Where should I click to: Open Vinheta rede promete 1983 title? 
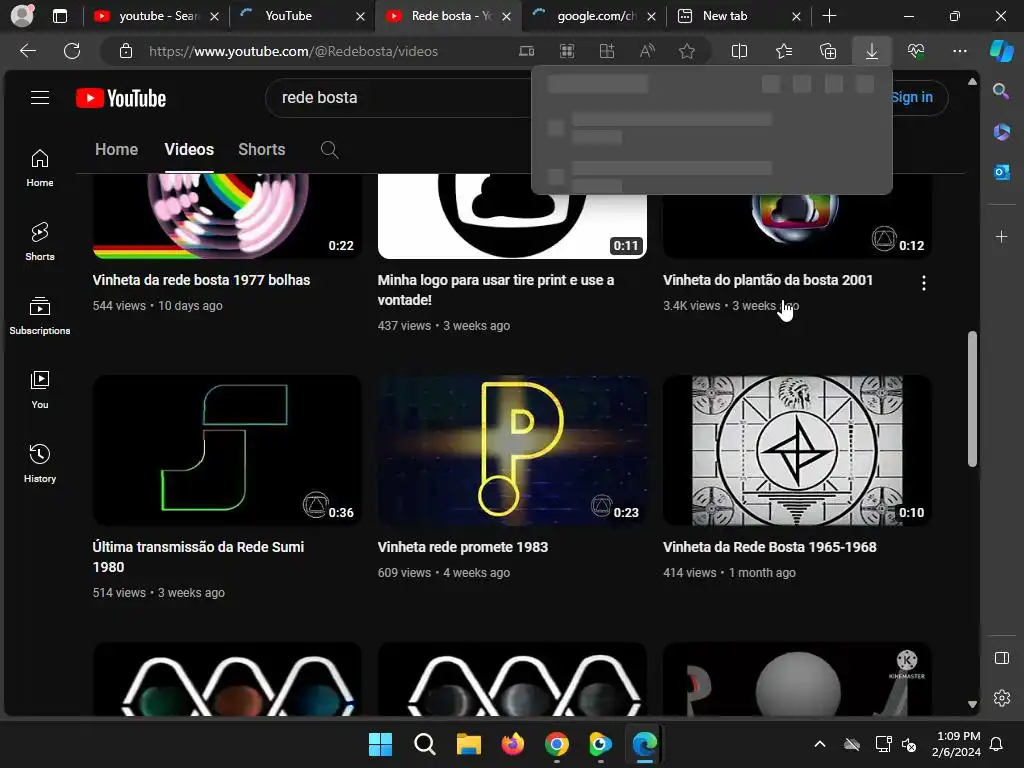[463, 547]
